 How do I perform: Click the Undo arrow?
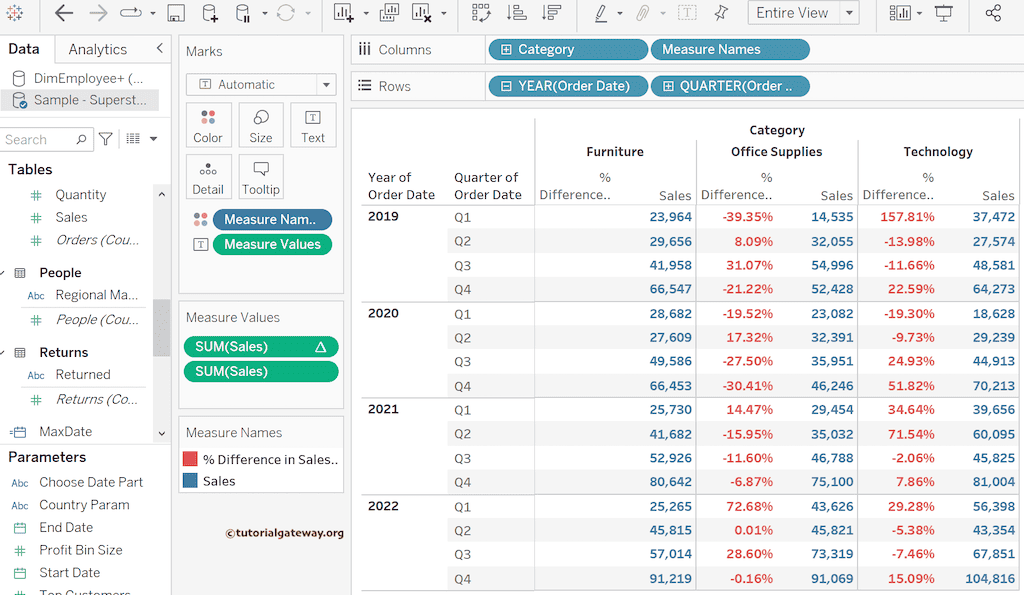[62, 14]
